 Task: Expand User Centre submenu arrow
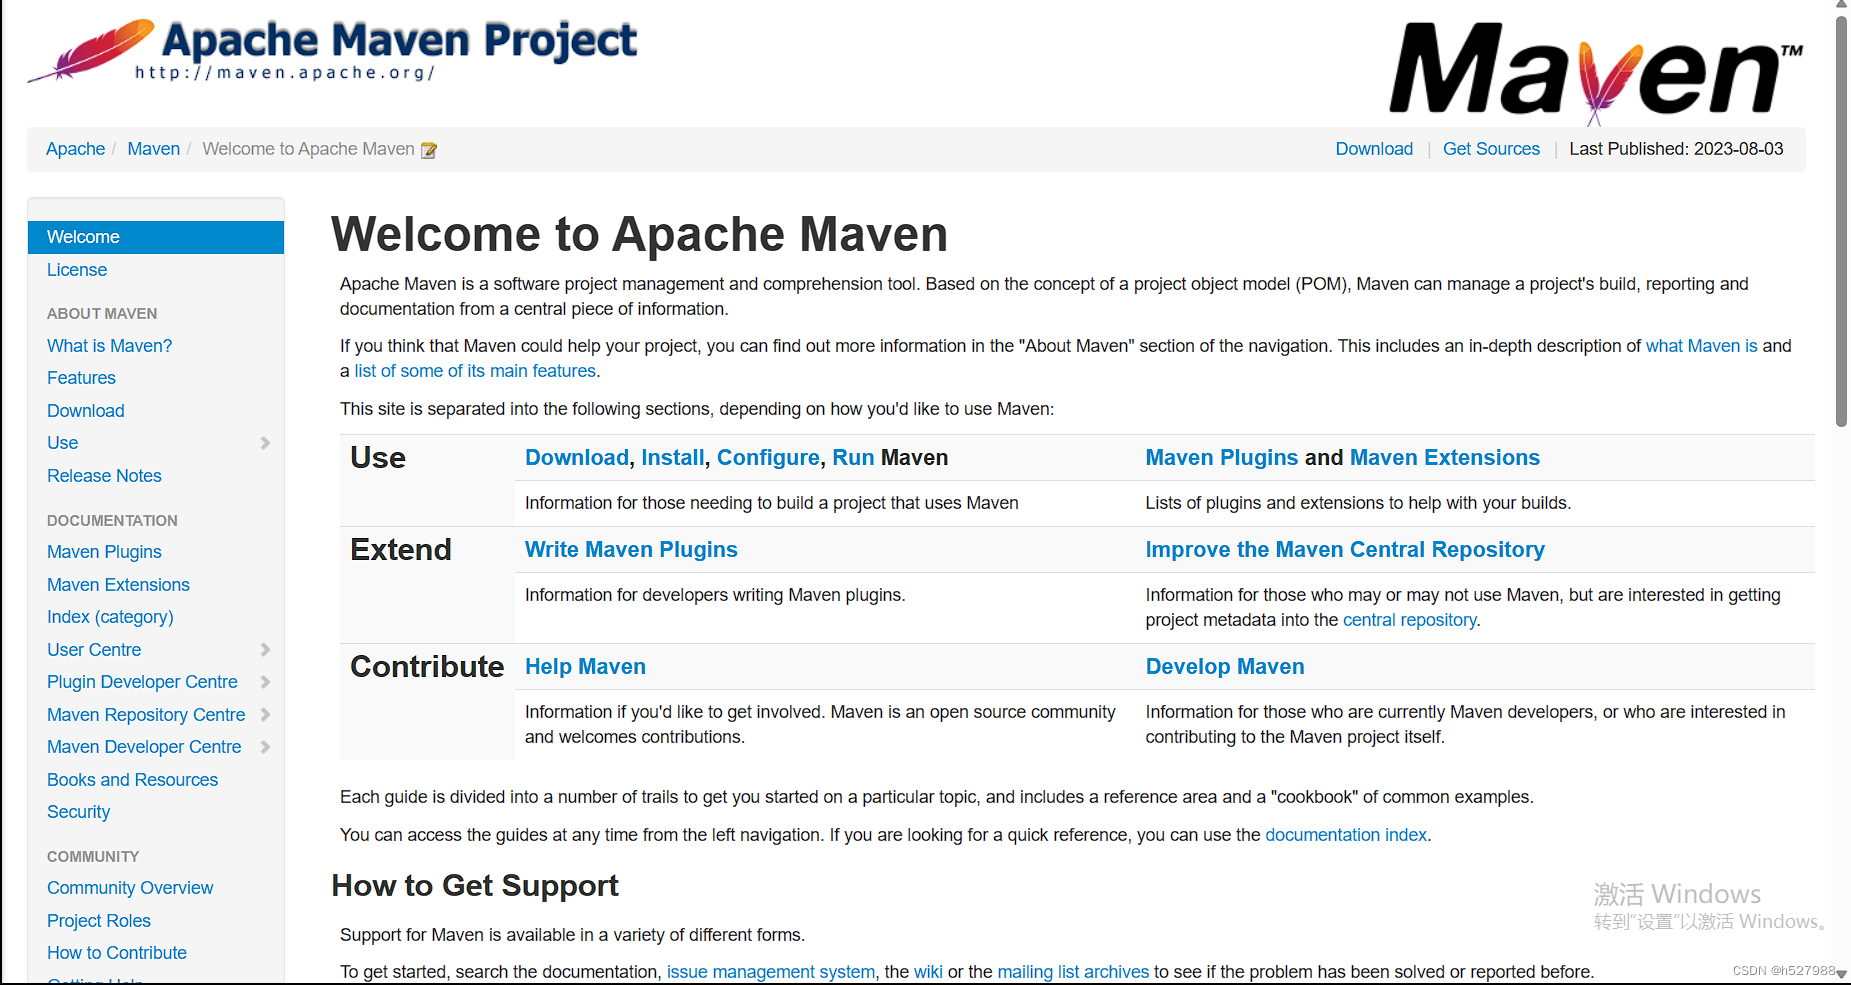pyautogui.click(x=265, y=650)
